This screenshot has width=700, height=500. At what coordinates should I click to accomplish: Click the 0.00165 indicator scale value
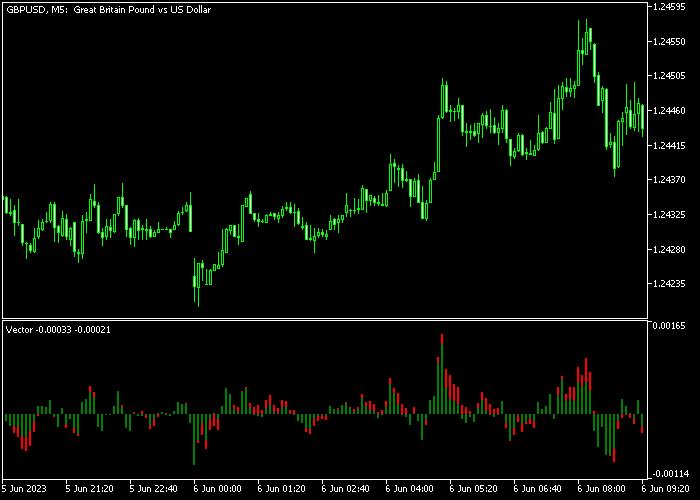click(669, 326)
